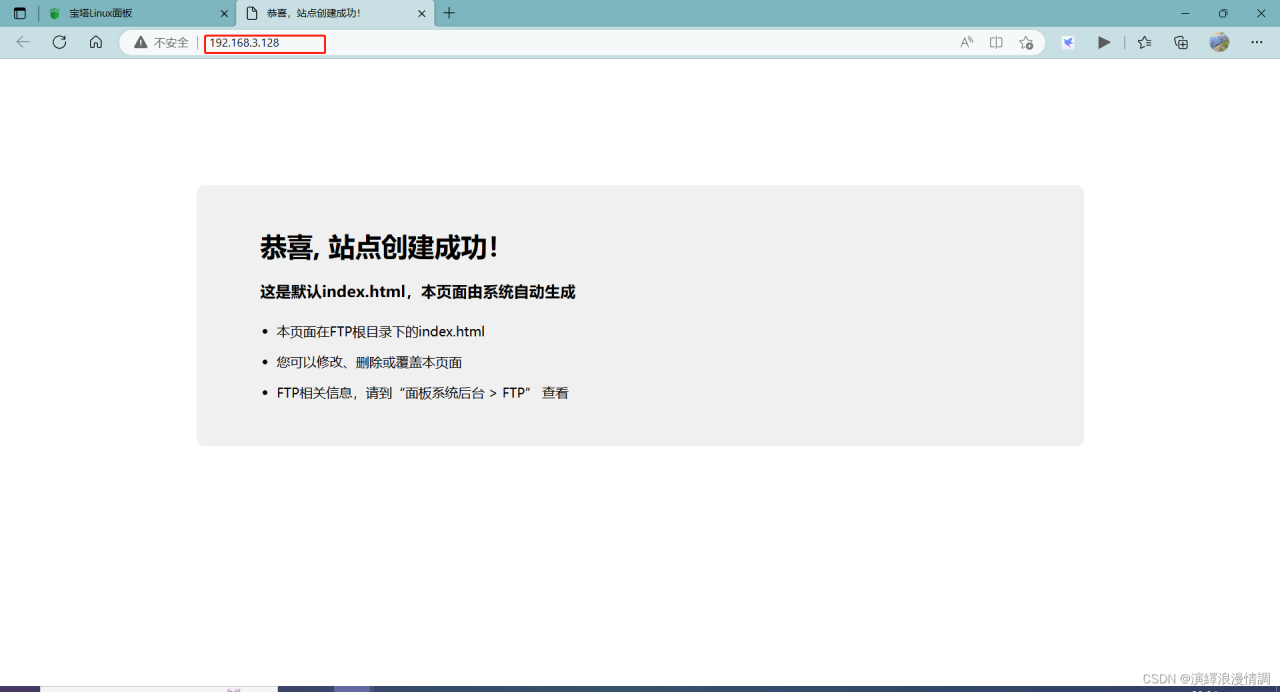This screenshot has height=692, width=1280.
Task: Select the 恭喜, 站点创建成功 tab
Action: (320, 13)
